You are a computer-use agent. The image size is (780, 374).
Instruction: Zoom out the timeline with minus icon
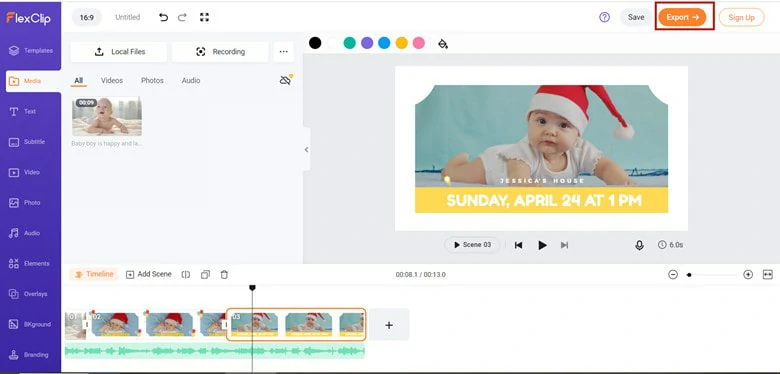[673, 275]
